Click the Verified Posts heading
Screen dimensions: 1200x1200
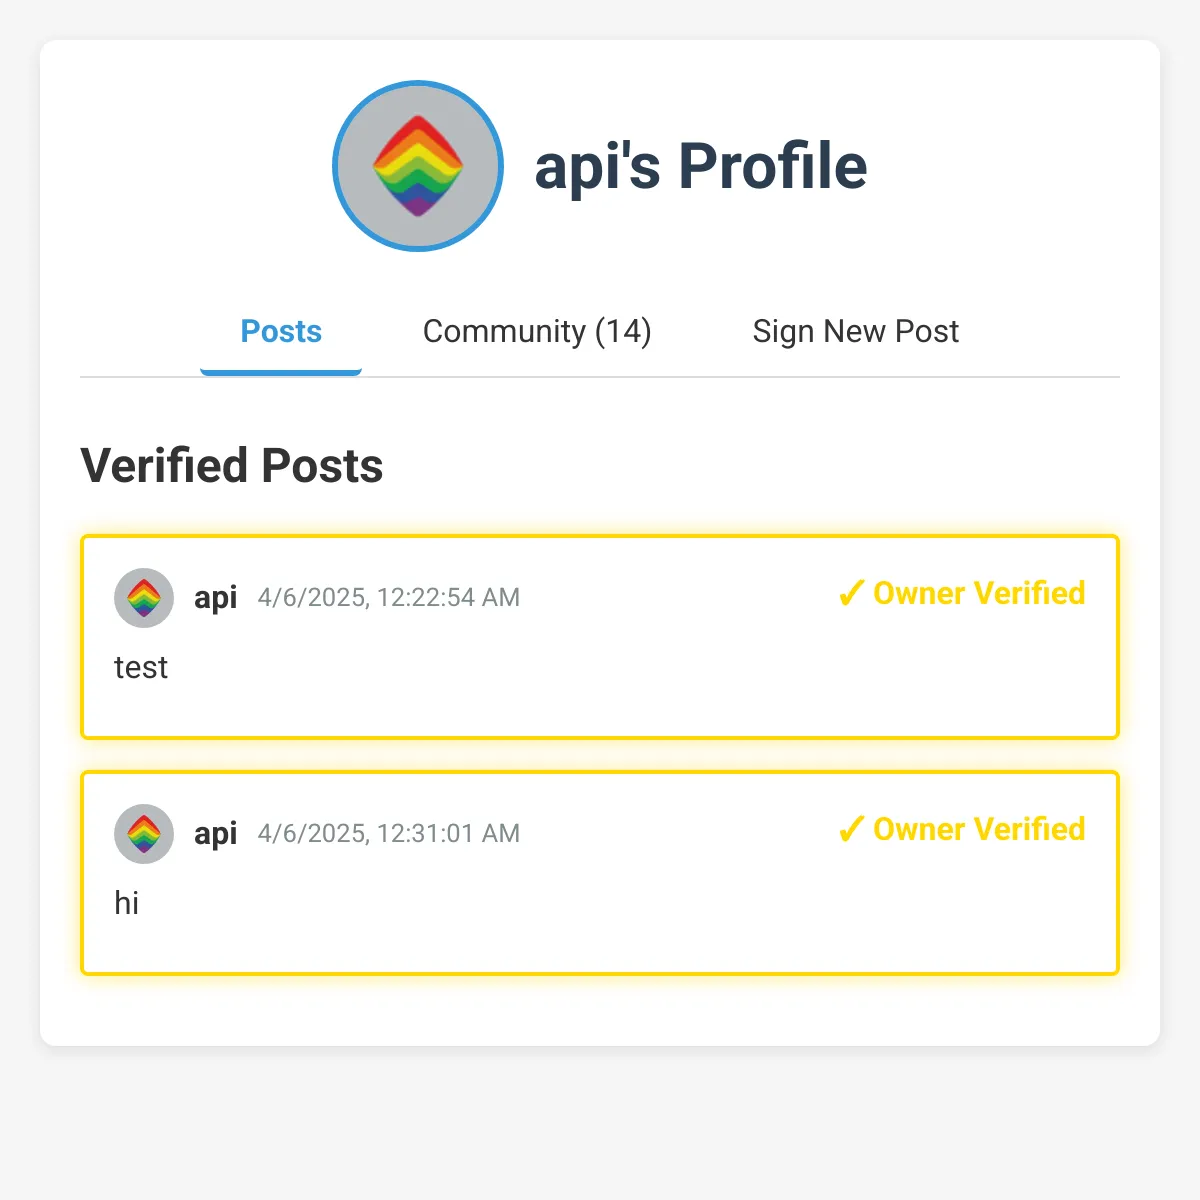click(x=232, y=466)
